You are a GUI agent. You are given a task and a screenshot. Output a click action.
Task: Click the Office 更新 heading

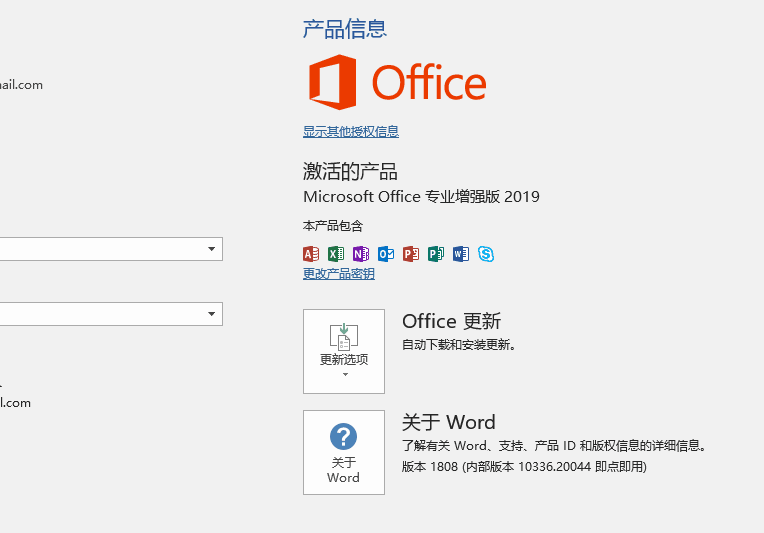click(x=452, y=322)
